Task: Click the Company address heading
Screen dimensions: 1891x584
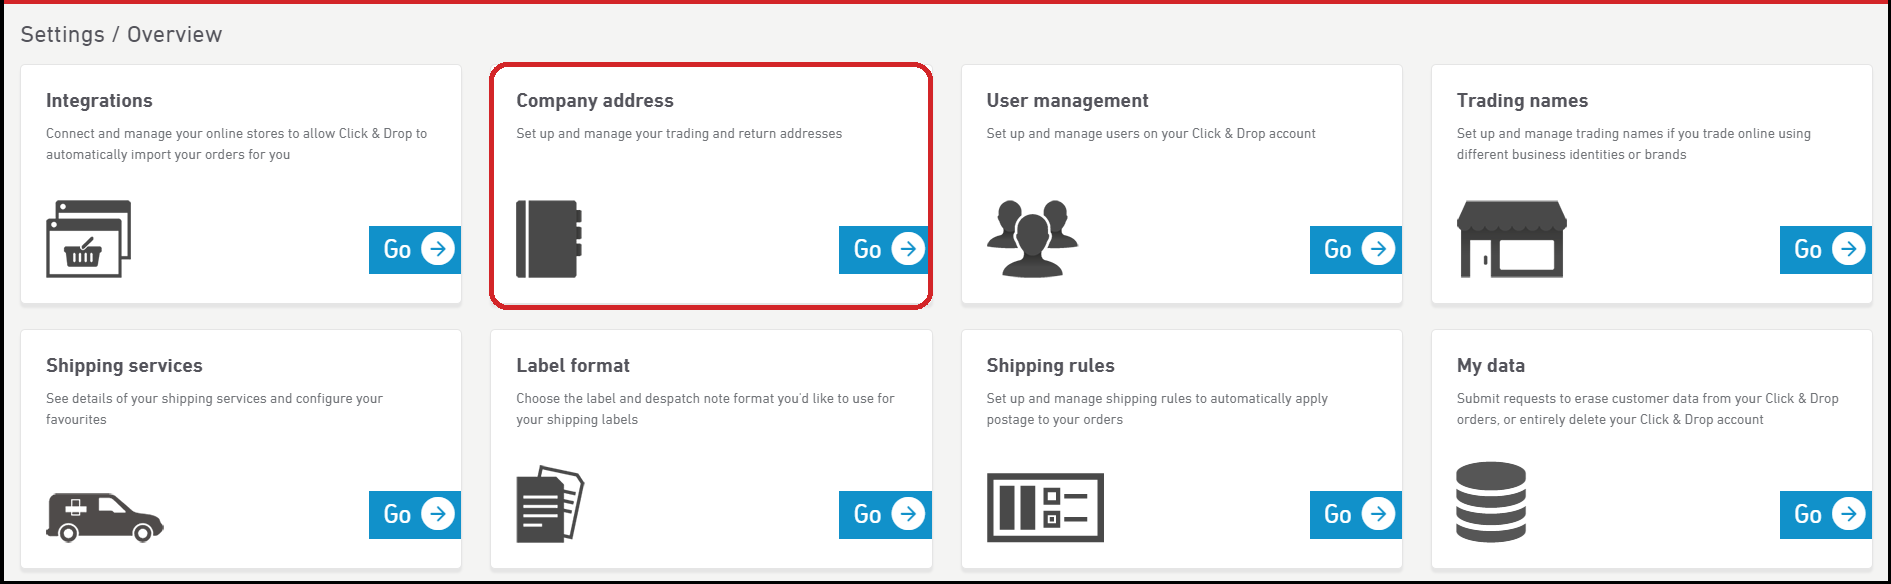Action: (595, 100)
